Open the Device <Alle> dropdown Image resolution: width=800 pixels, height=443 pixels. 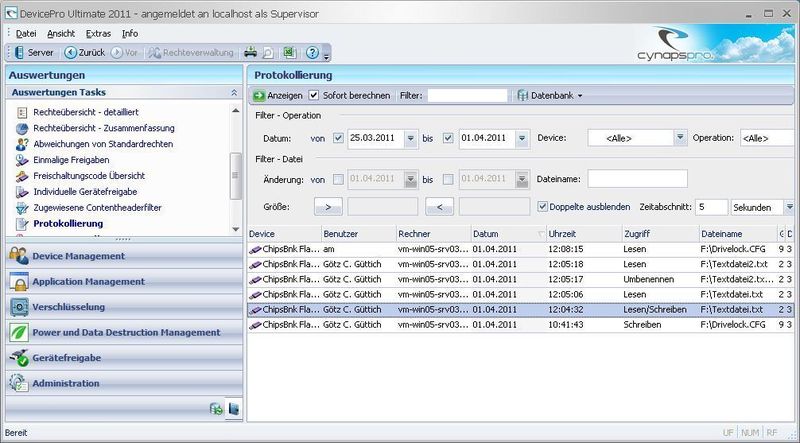680,138
